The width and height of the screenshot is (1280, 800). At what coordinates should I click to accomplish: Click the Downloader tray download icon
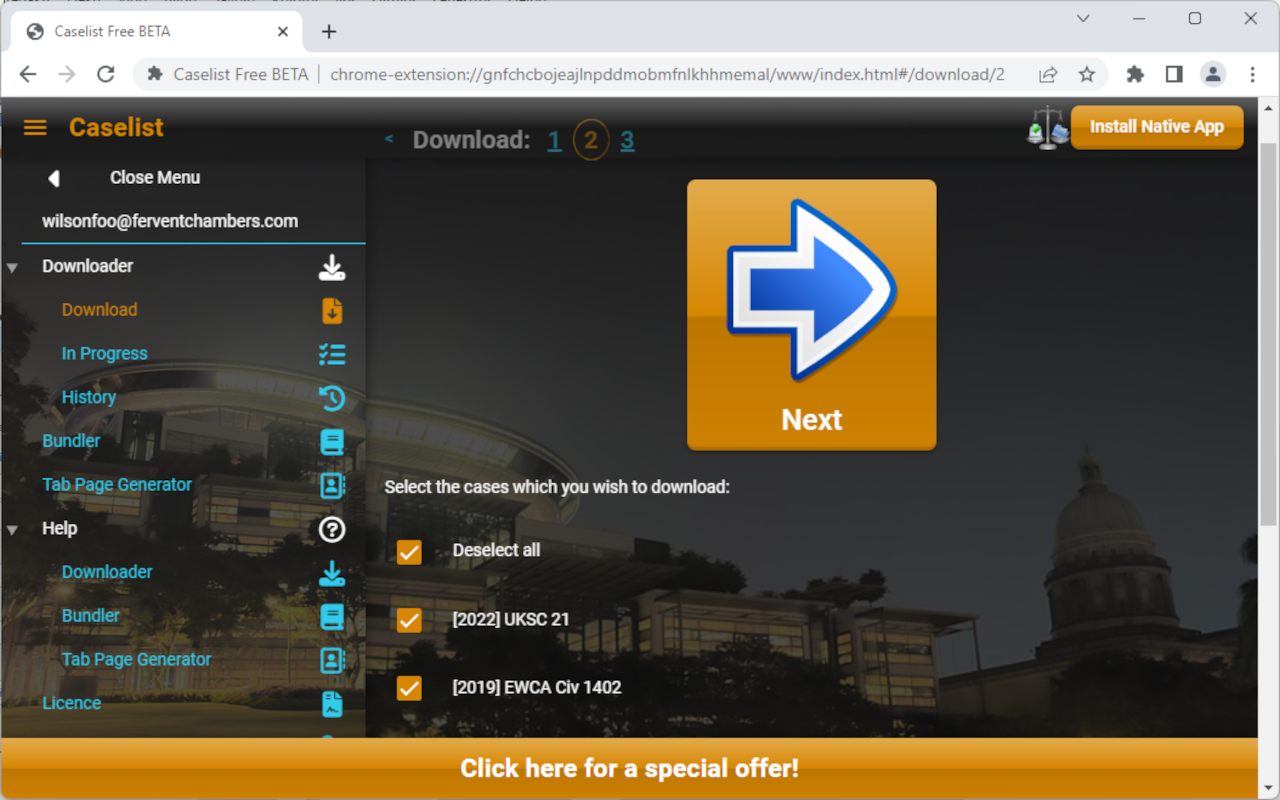pyautogui.click(x=332, y=267)
